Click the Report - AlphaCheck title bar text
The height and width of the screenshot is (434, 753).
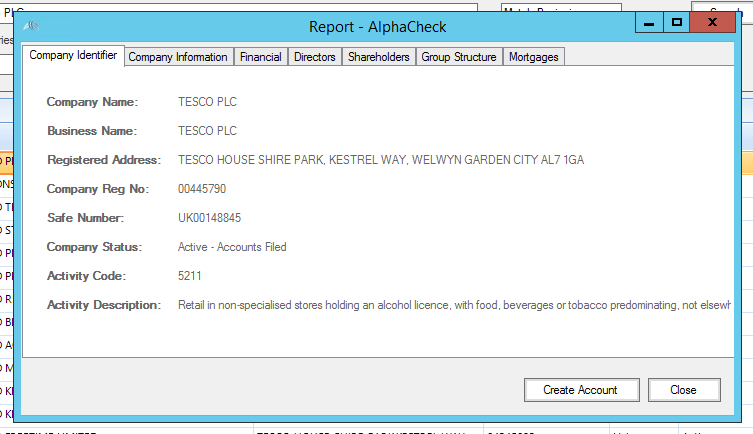click(x=377, y=27)
